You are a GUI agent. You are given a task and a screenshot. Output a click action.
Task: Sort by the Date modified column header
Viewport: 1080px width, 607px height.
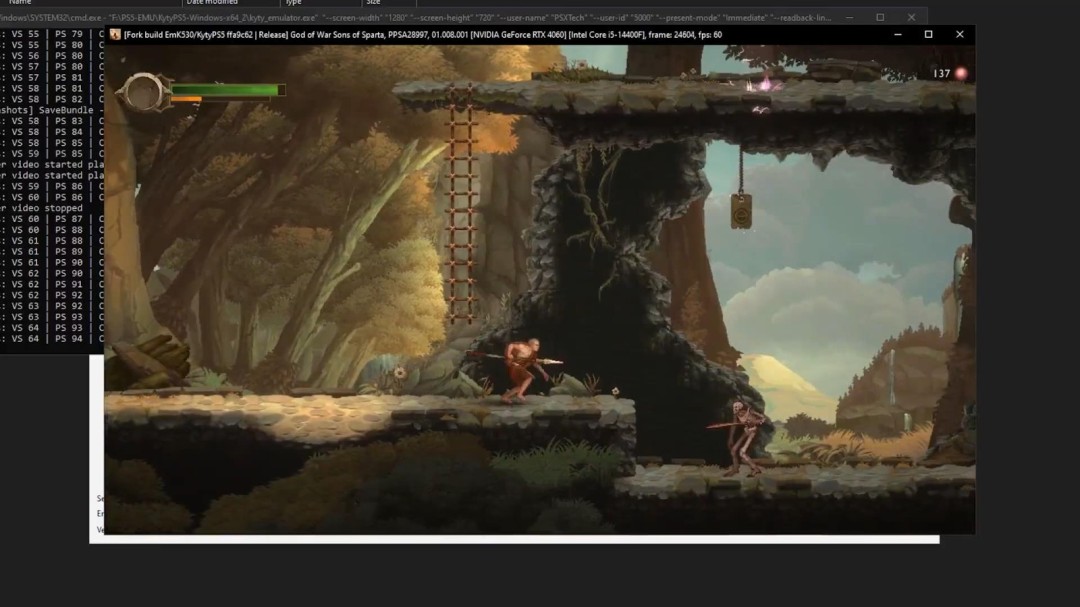click(212, 3)
